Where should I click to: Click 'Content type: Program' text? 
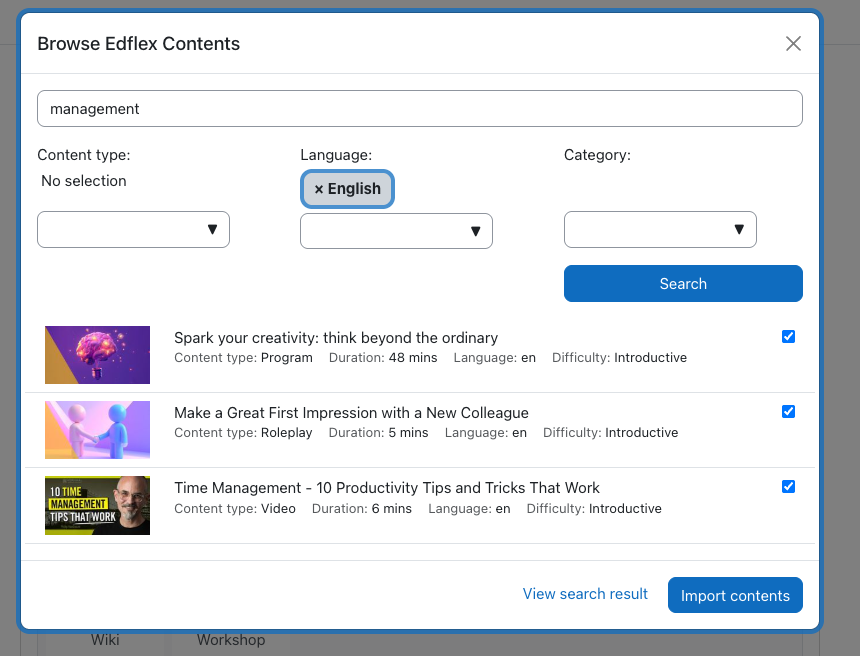243,358
